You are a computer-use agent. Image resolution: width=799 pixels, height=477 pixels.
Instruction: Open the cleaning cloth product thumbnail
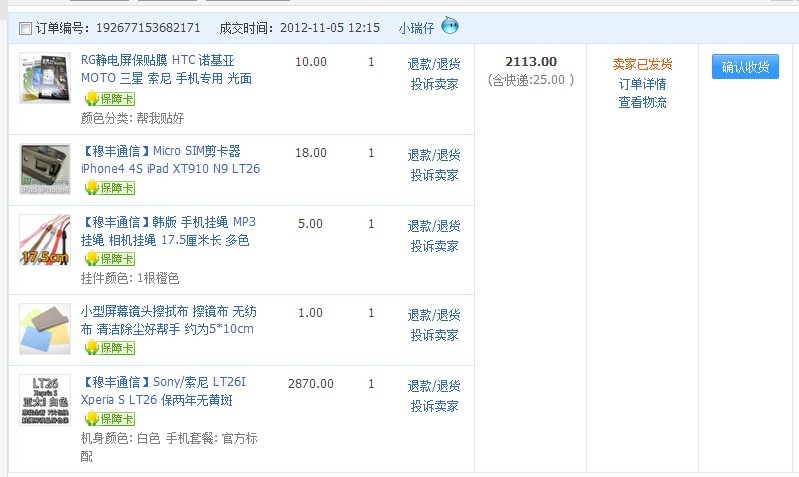click(45, 329)
